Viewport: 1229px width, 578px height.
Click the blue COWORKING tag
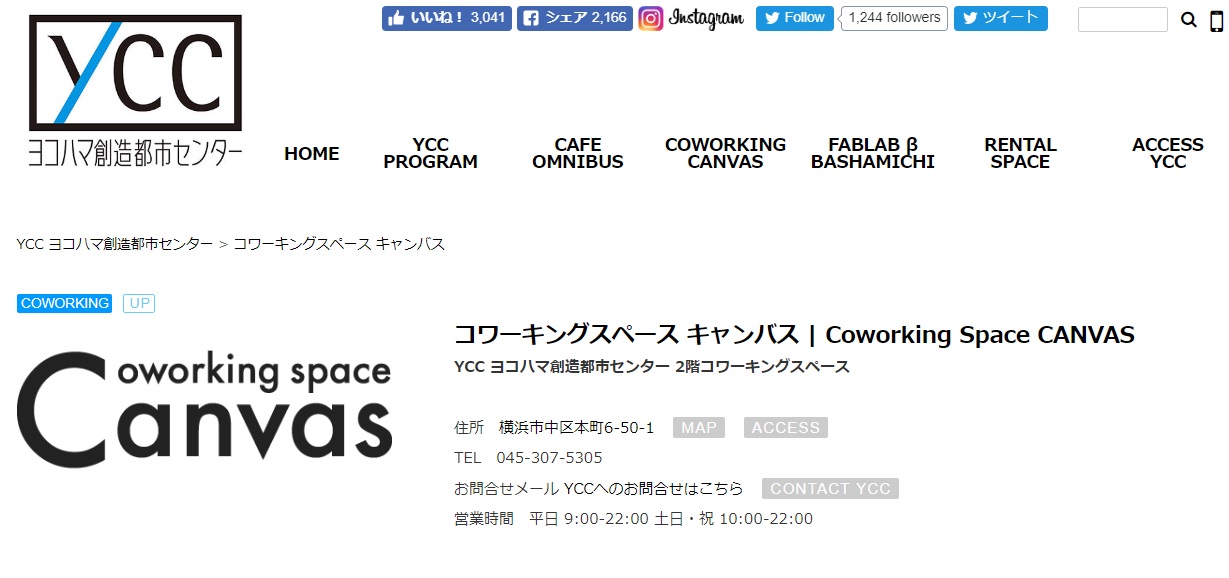coord(65,303)
